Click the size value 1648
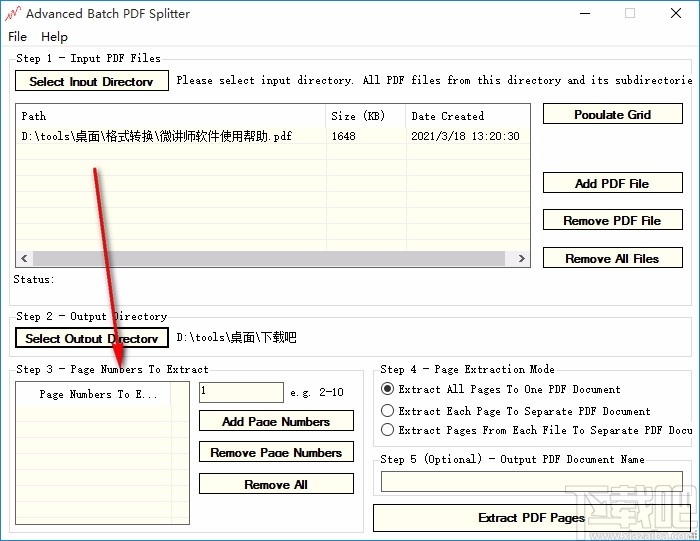Screen dimensions: 700x541 pos(343,136)
